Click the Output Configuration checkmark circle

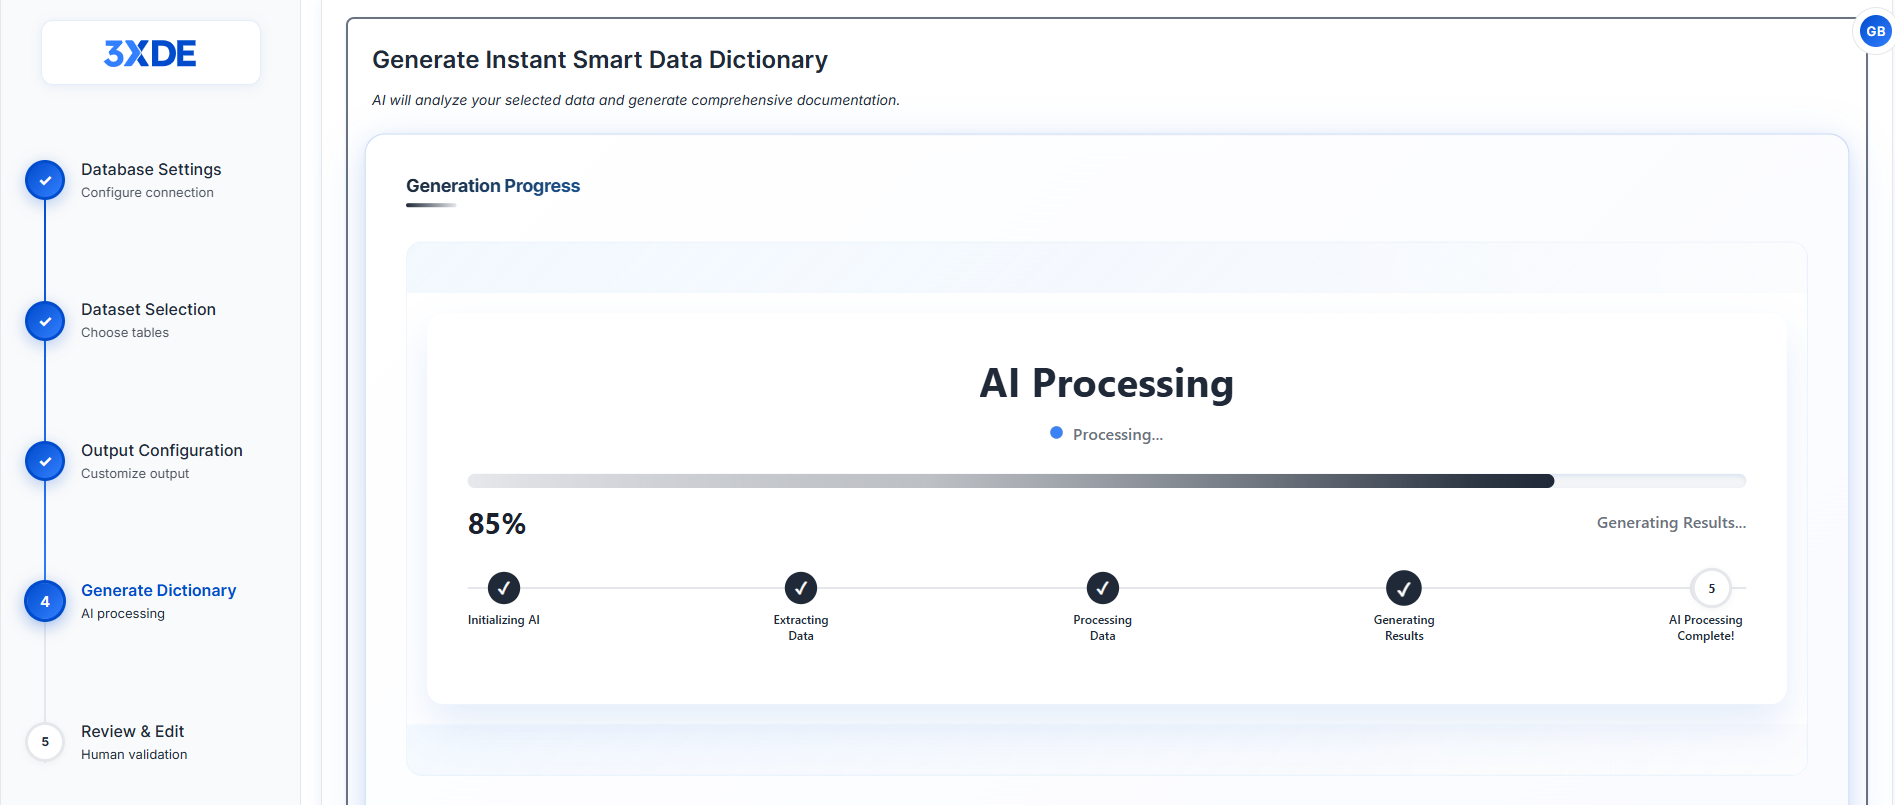(45, 461)
